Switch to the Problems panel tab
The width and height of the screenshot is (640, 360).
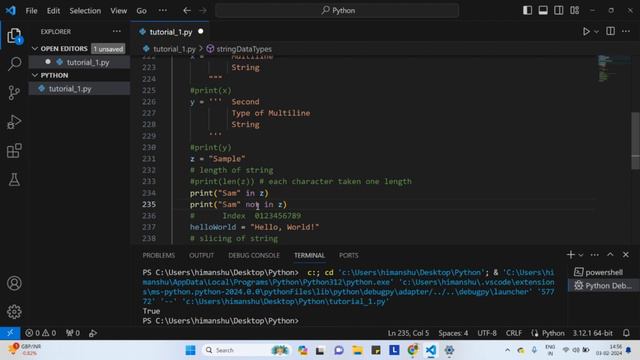pyautogui.click(x=158, y=255)
